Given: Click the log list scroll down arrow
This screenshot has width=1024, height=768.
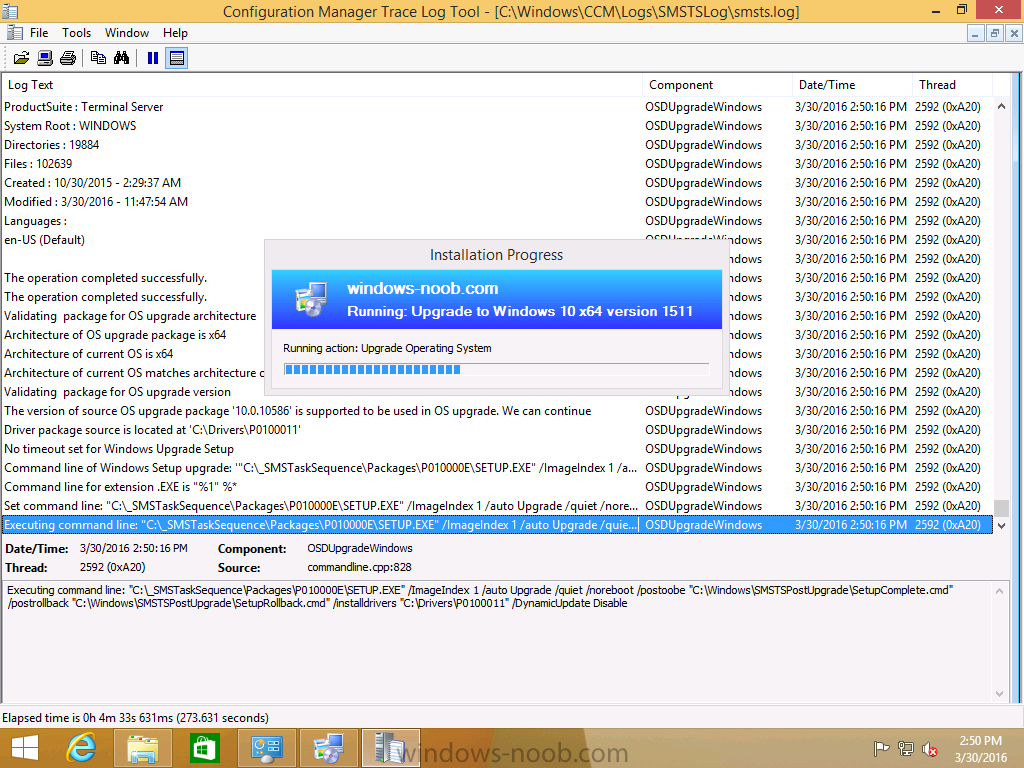Looking at the screenshot, I should 1001,526.
